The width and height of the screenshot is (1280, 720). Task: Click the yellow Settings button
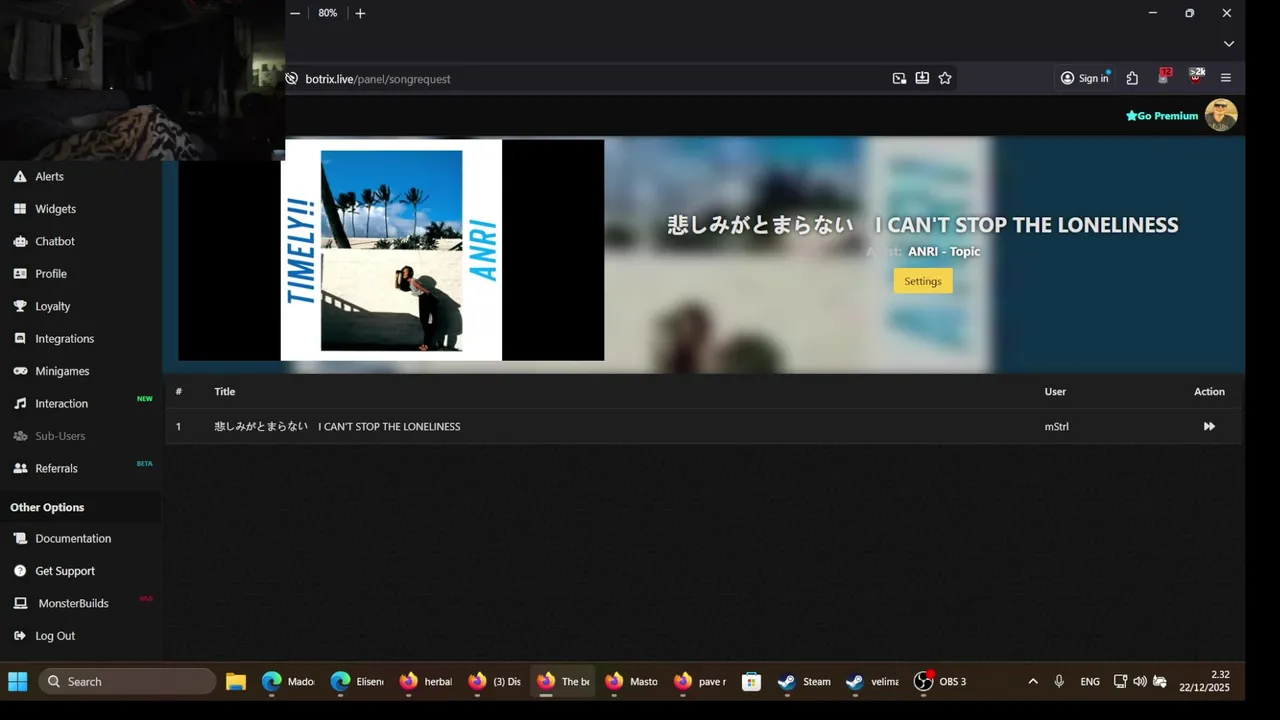pyautogui.click(x=923, y=281)
